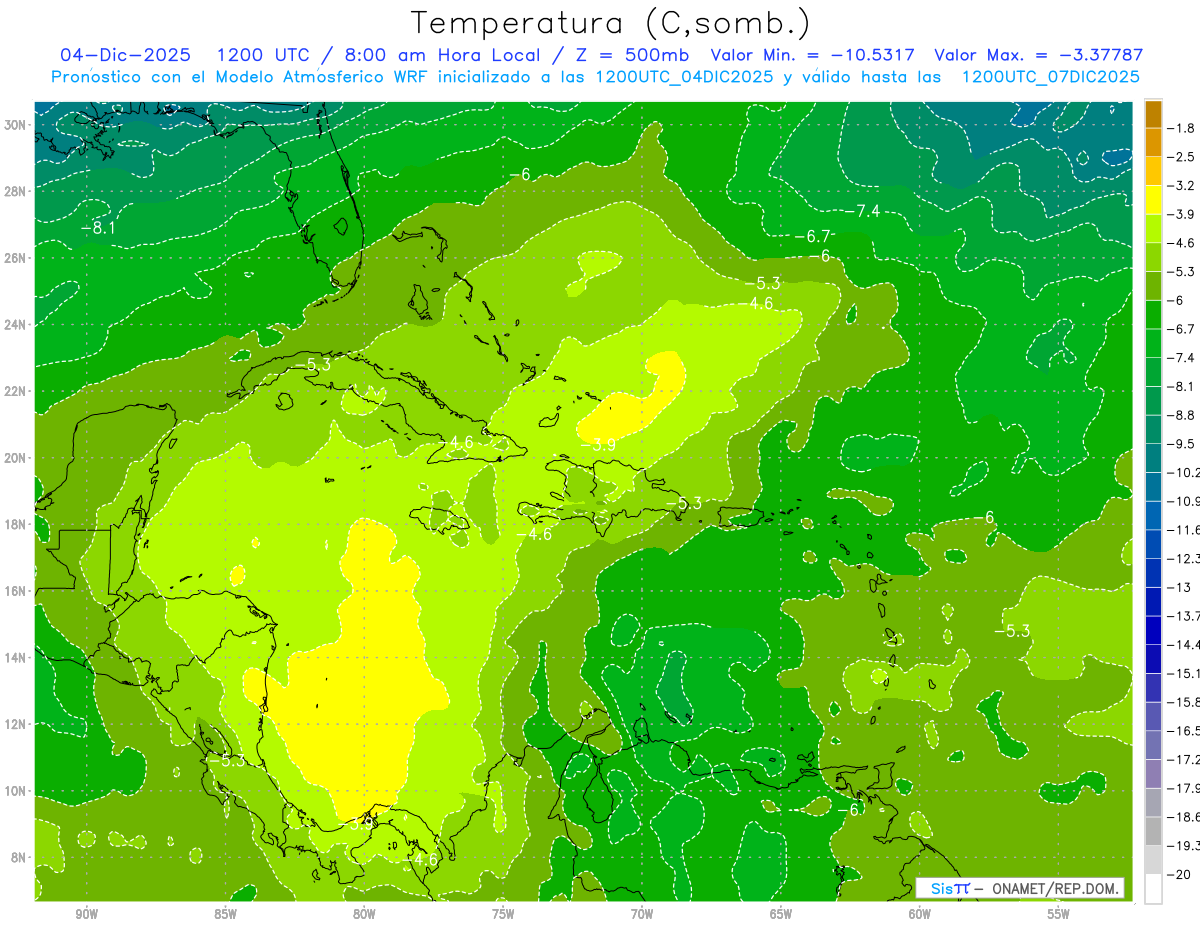The width and height of the screenshot is (1200, 927).
Task: Click the "22N" latitude axis label
Action: pos(15,391)
